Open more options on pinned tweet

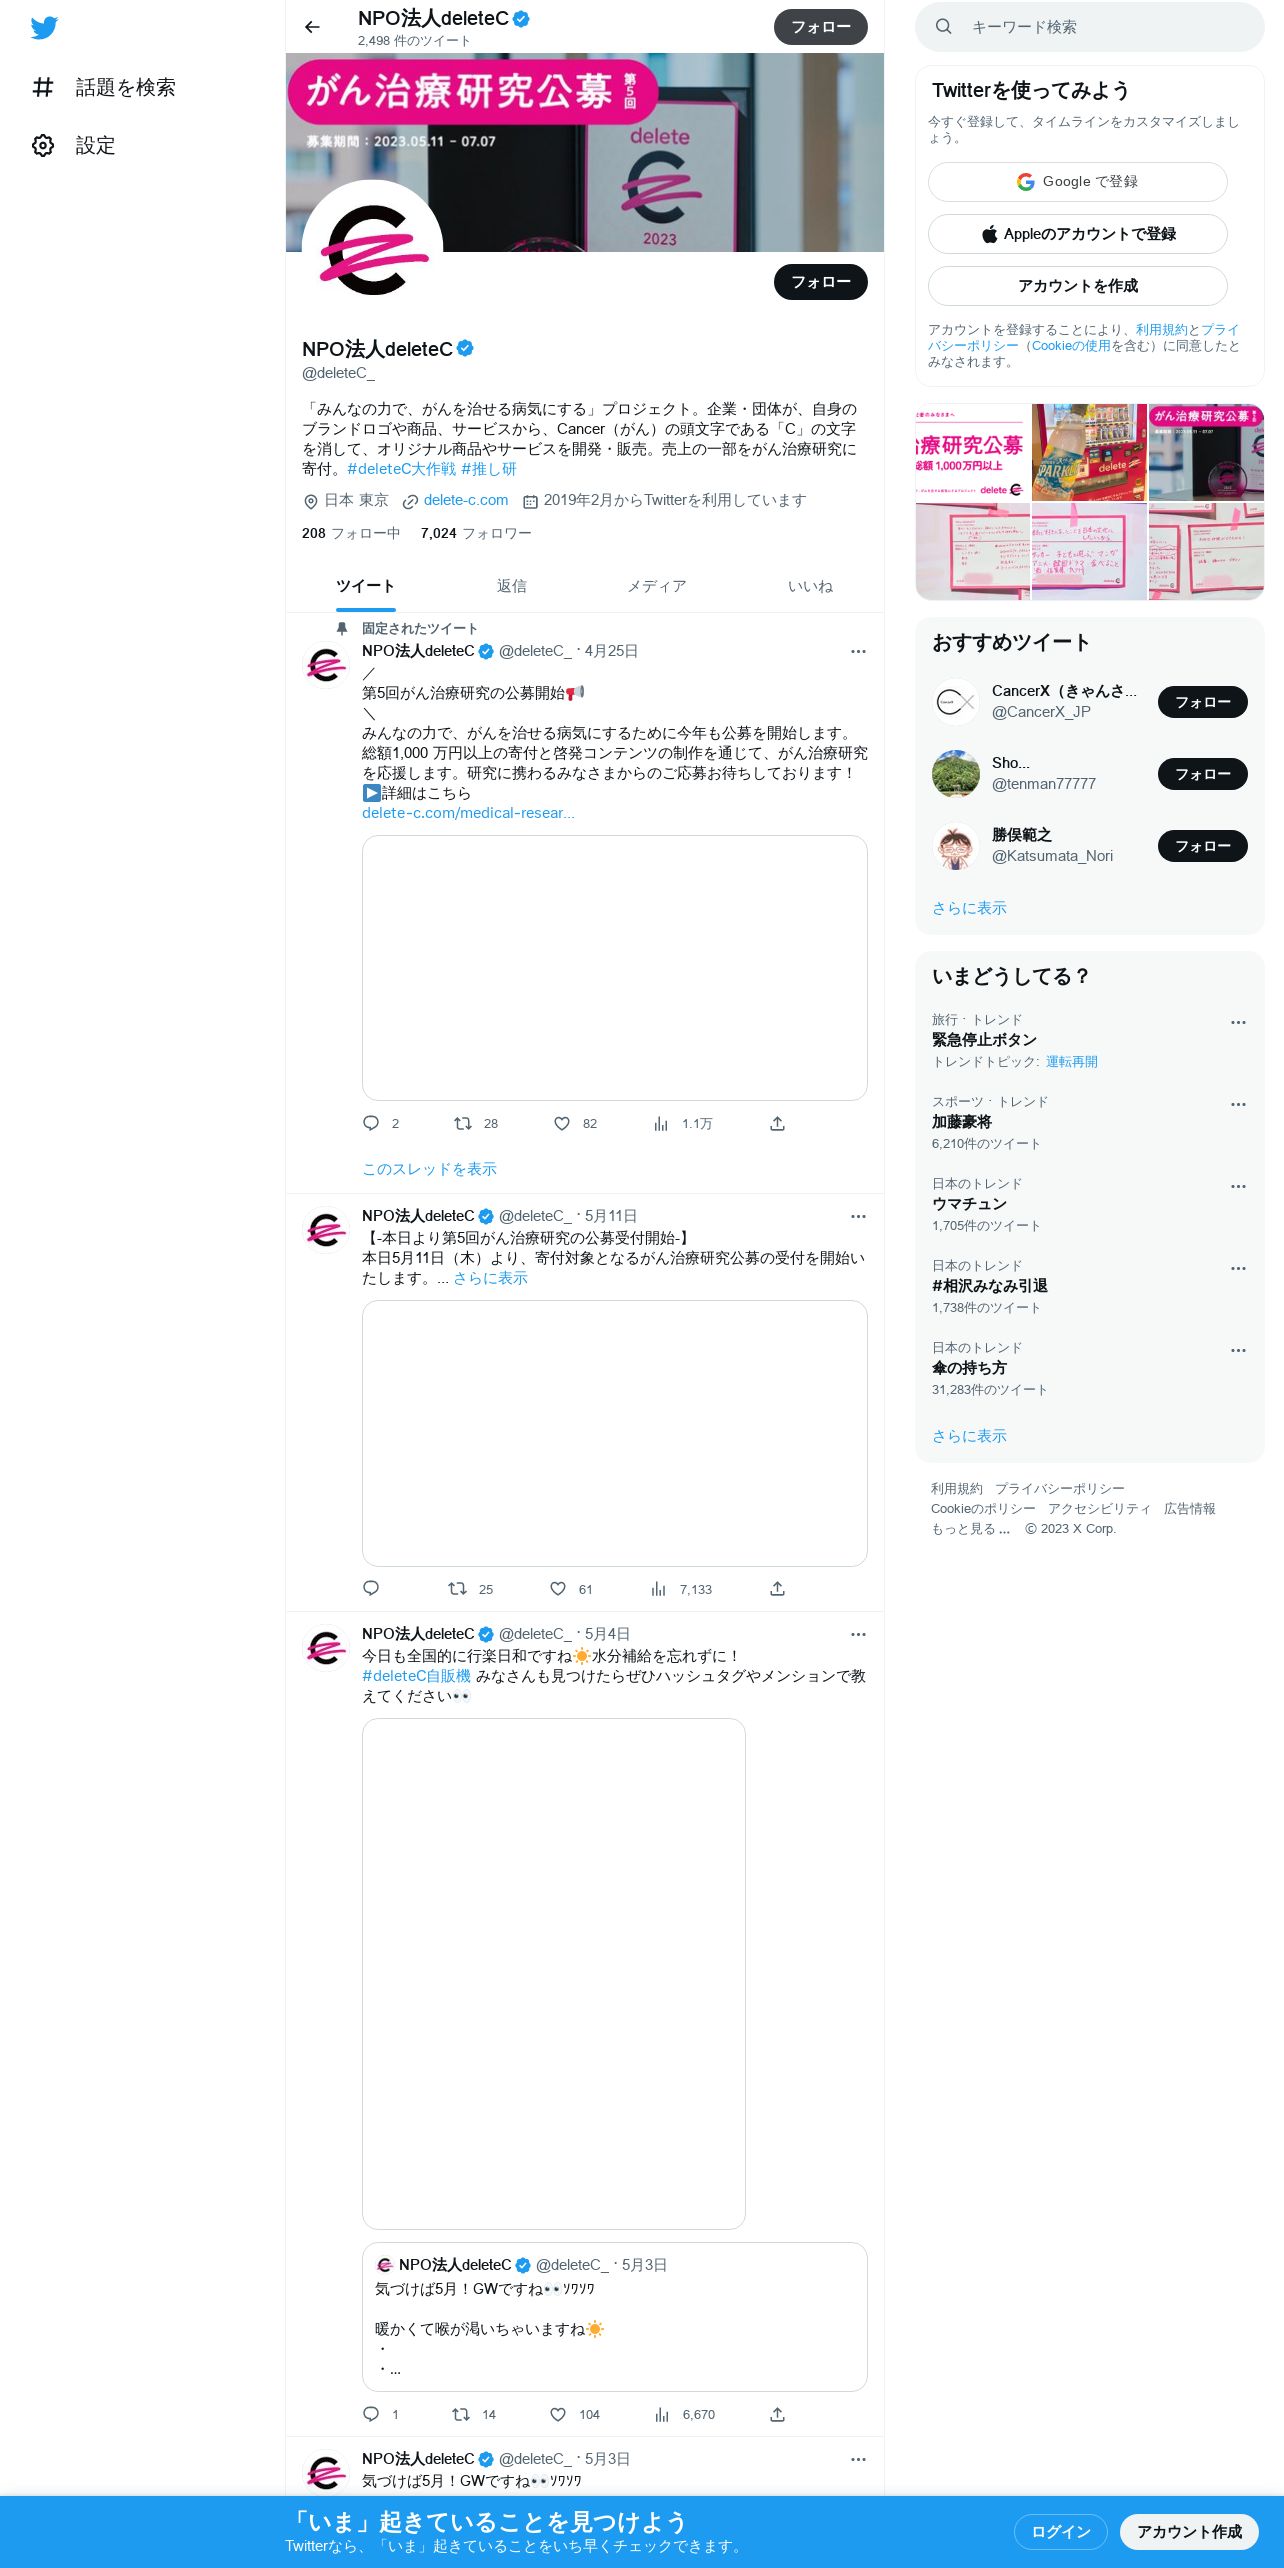(858, 651)
